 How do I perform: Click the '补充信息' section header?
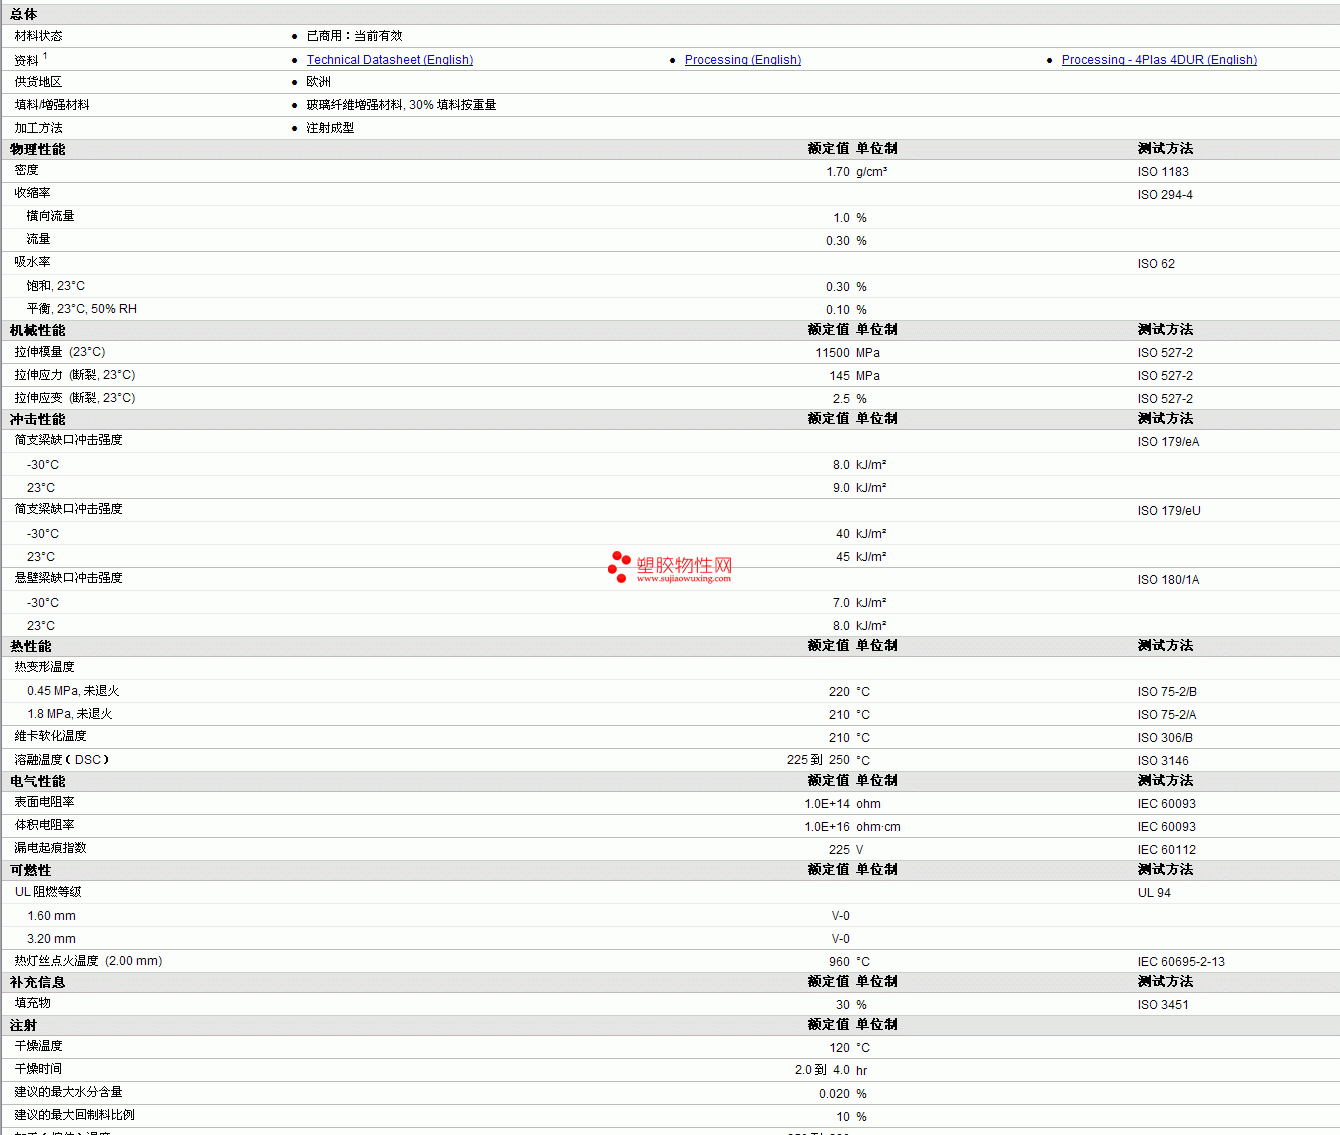[38, 982]
